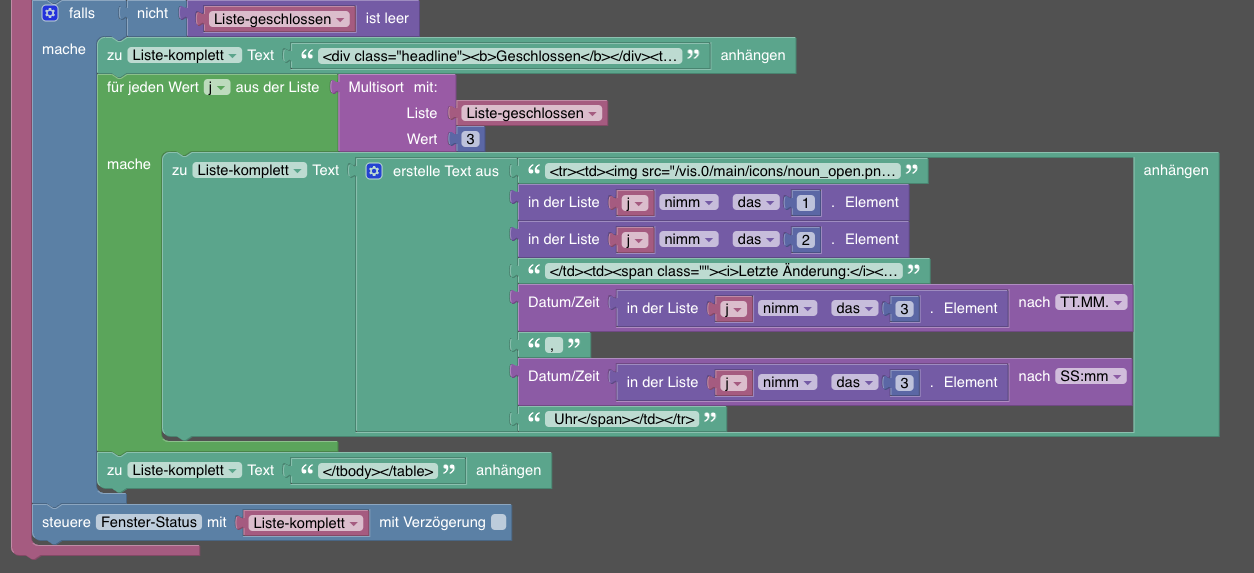Open the Liste-geschlossen variable dropdown beside ist leer
Screen dimensions: 1254x573
pos(279,19)
